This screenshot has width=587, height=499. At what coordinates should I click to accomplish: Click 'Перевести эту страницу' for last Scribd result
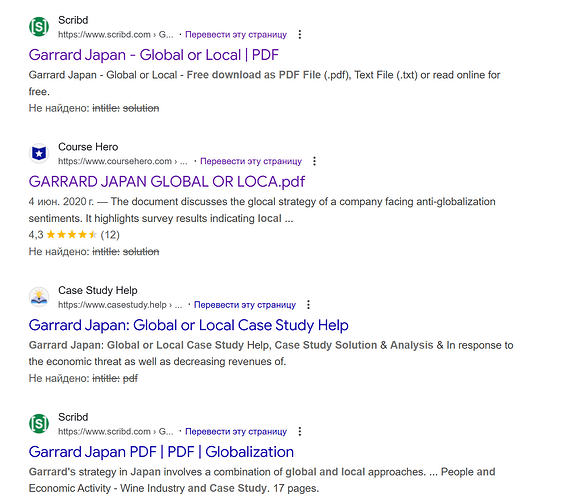coord(236,431)
